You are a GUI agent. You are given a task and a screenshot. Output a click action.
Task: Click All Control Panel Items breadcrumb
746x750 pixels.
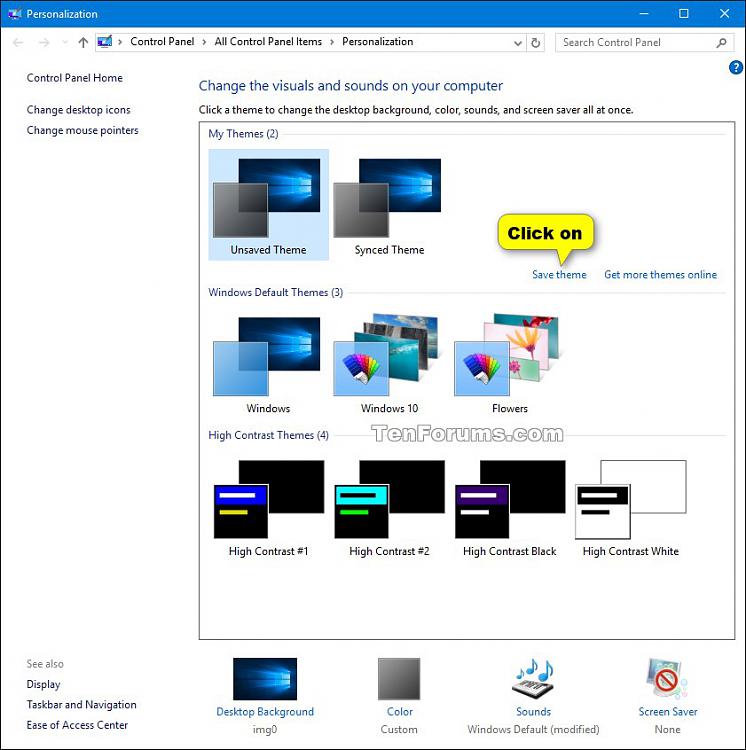tap(268, 42)
